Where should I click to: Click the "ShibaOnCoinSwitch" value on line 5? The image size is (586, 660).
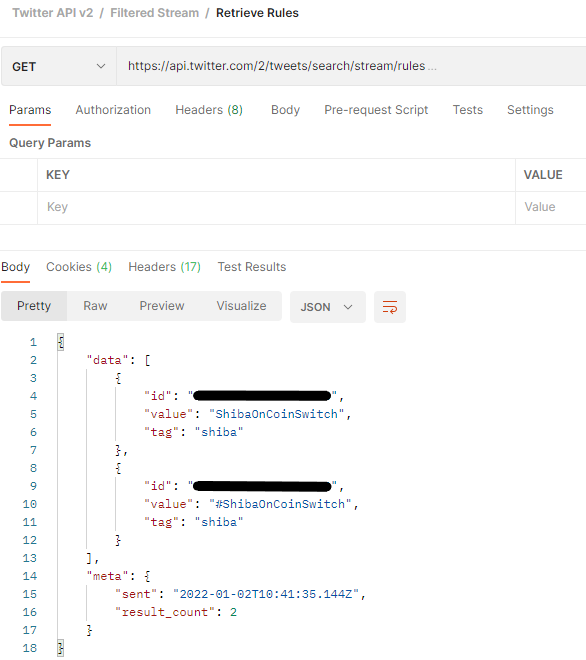coord(277,414)
